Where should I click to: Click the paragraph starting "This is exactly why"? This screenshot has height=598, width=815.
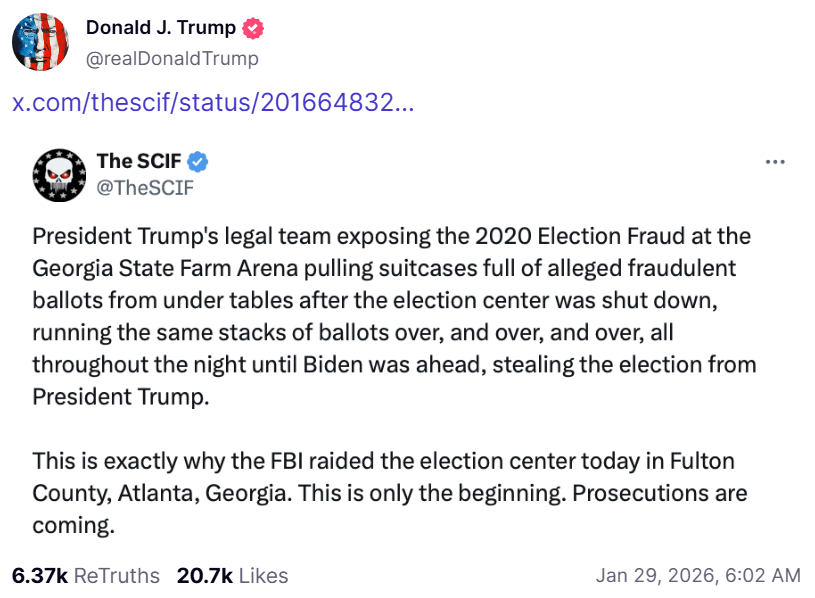390,493
